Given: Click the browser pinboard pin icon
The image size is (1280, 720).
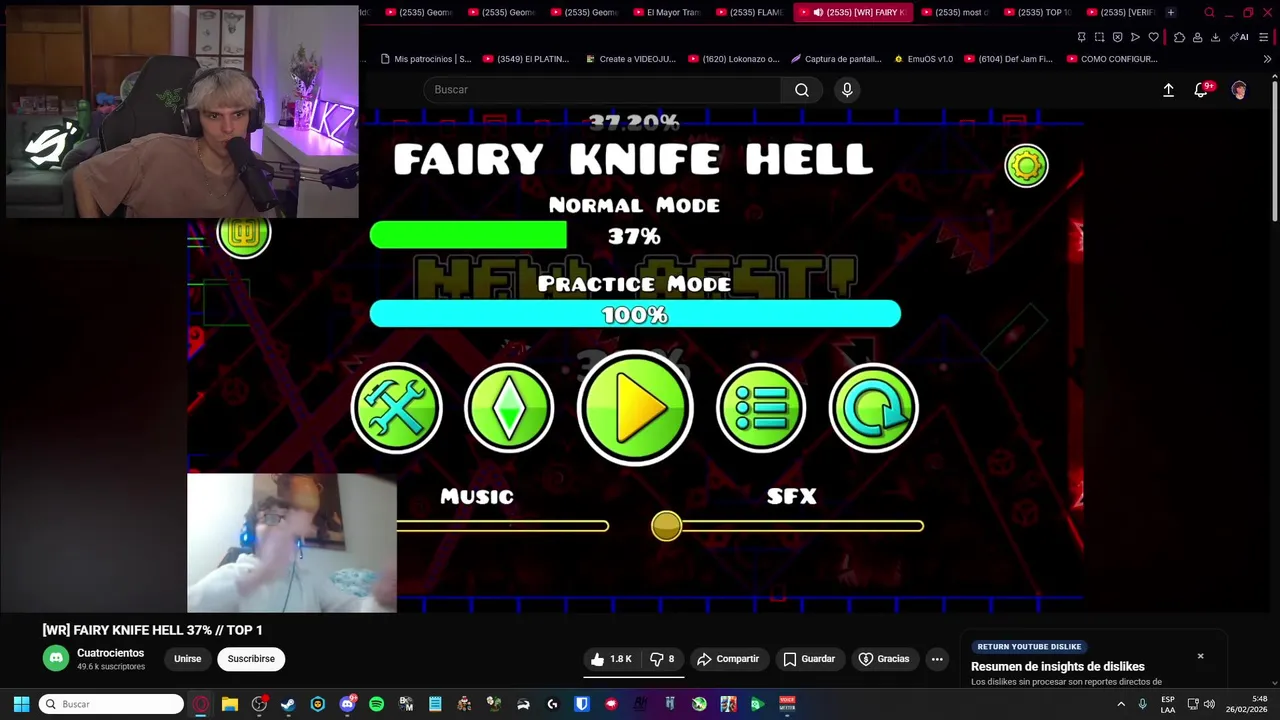Looking at the screenshot, I should tap(1081, 37).
